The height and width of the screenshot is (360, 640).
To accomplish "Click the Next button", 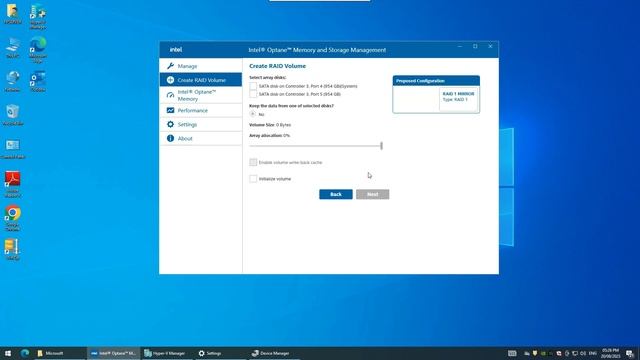I will click(372, 194).
